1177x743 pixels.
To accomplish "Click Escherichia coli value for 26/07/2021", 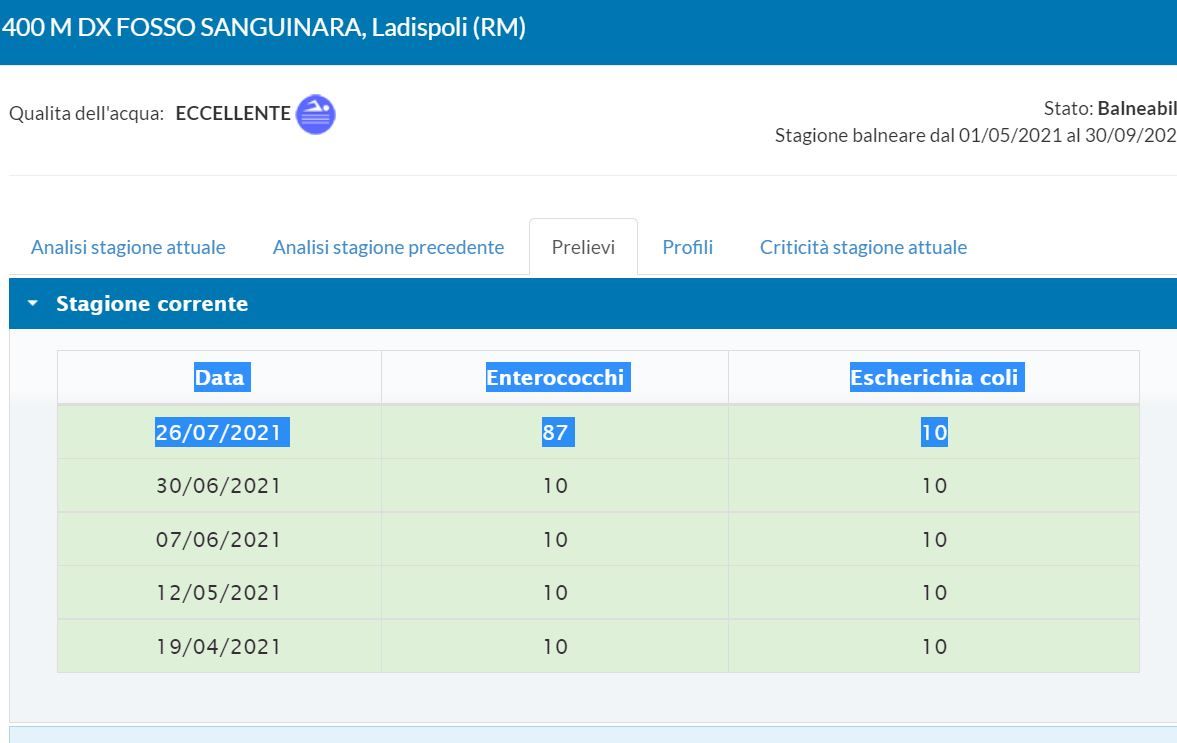I will pos(934,433).
